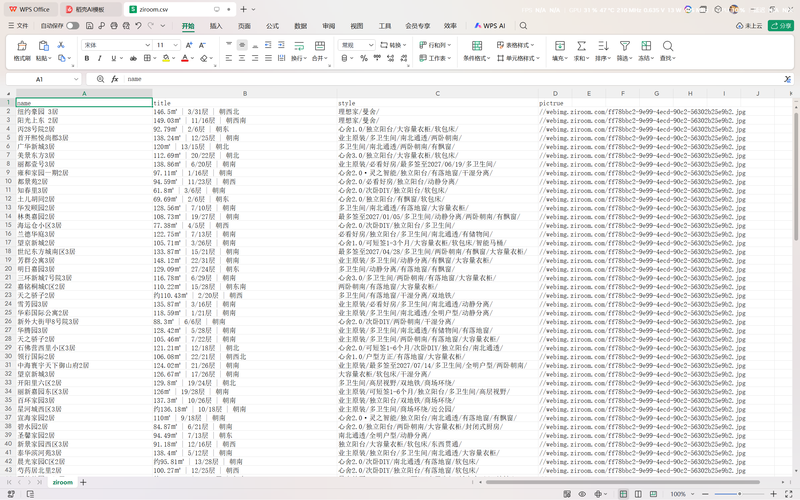Click the Align left icon
The width and height of the screenshot is (800, 500).
click(x=229, y=58)
